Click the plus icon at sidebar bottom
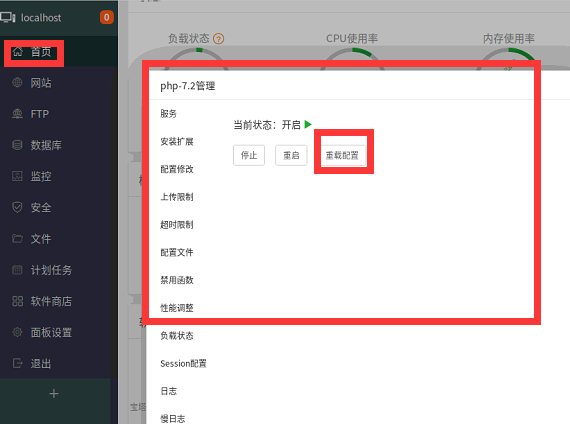 54,394
